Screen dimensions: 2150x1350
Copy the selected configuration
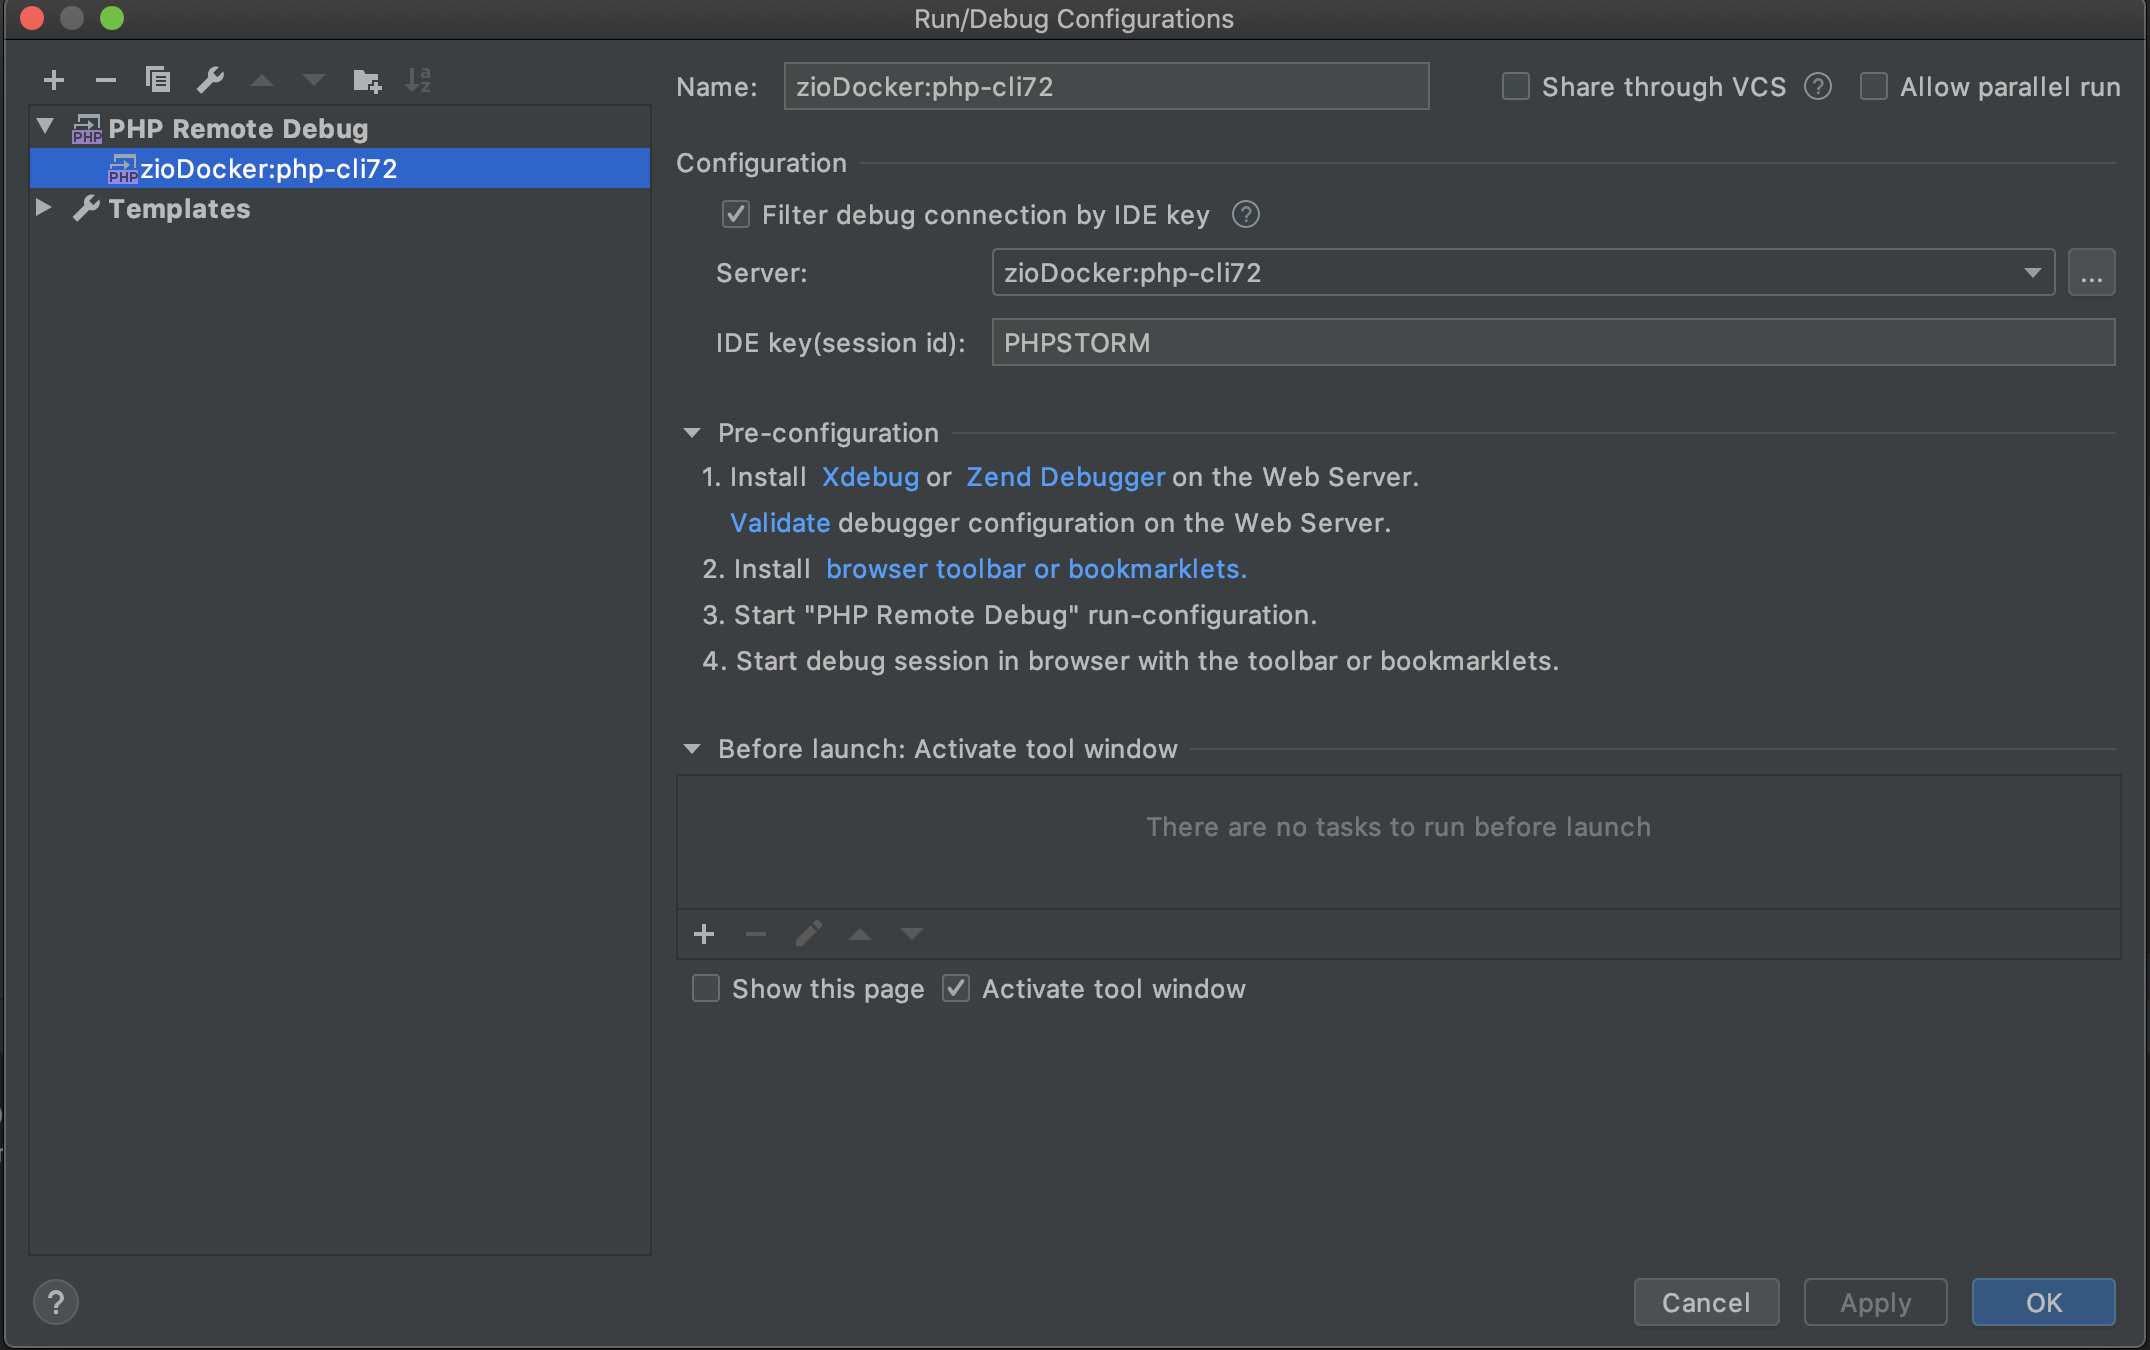click(158, 80)
